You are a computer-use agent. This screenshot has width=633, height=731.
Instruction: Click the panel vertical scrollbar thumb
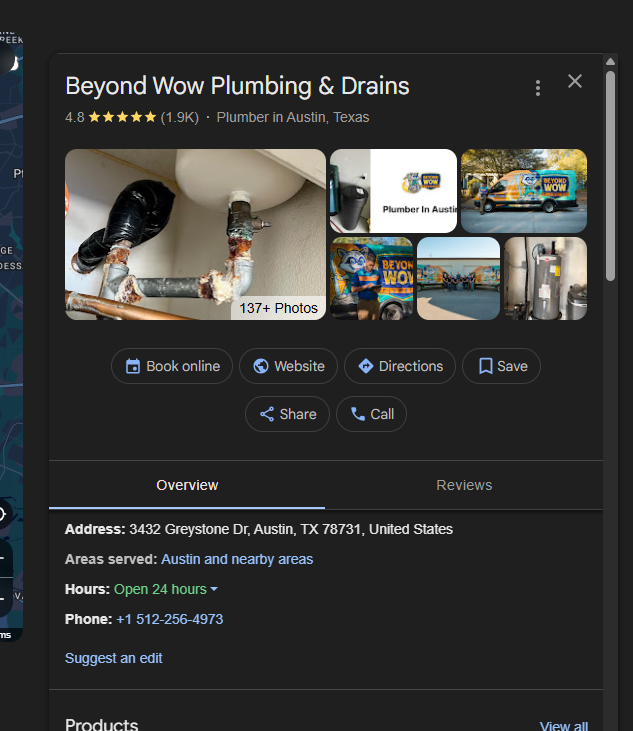pyautogui.click(x=610, y=176)
